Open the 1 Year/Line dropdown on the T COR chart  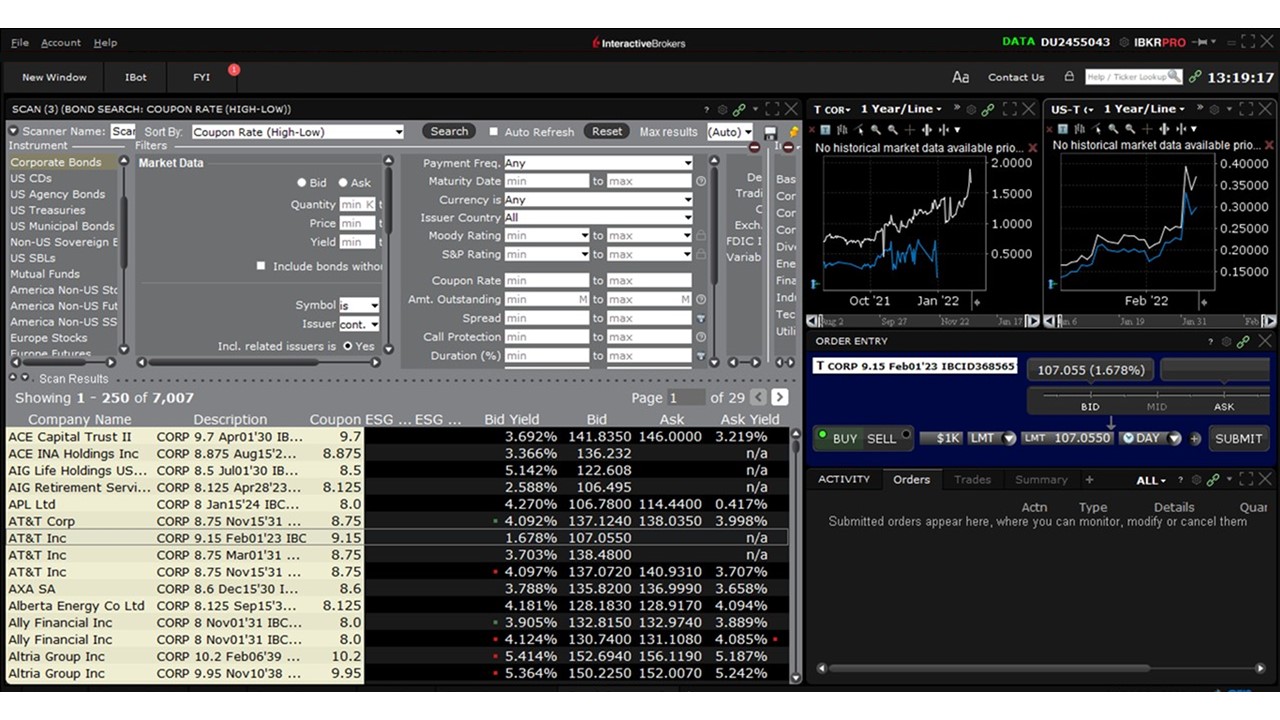tap(898, 108)
